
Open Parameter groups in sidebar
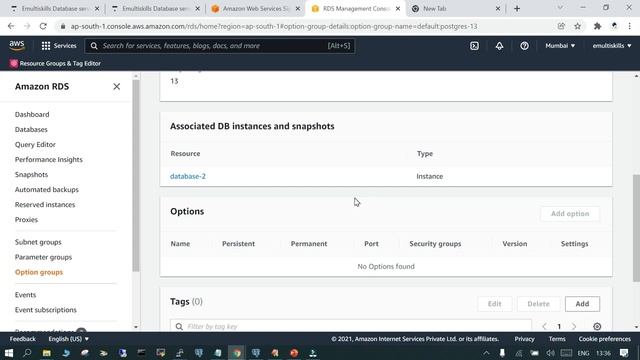point(43,257)
